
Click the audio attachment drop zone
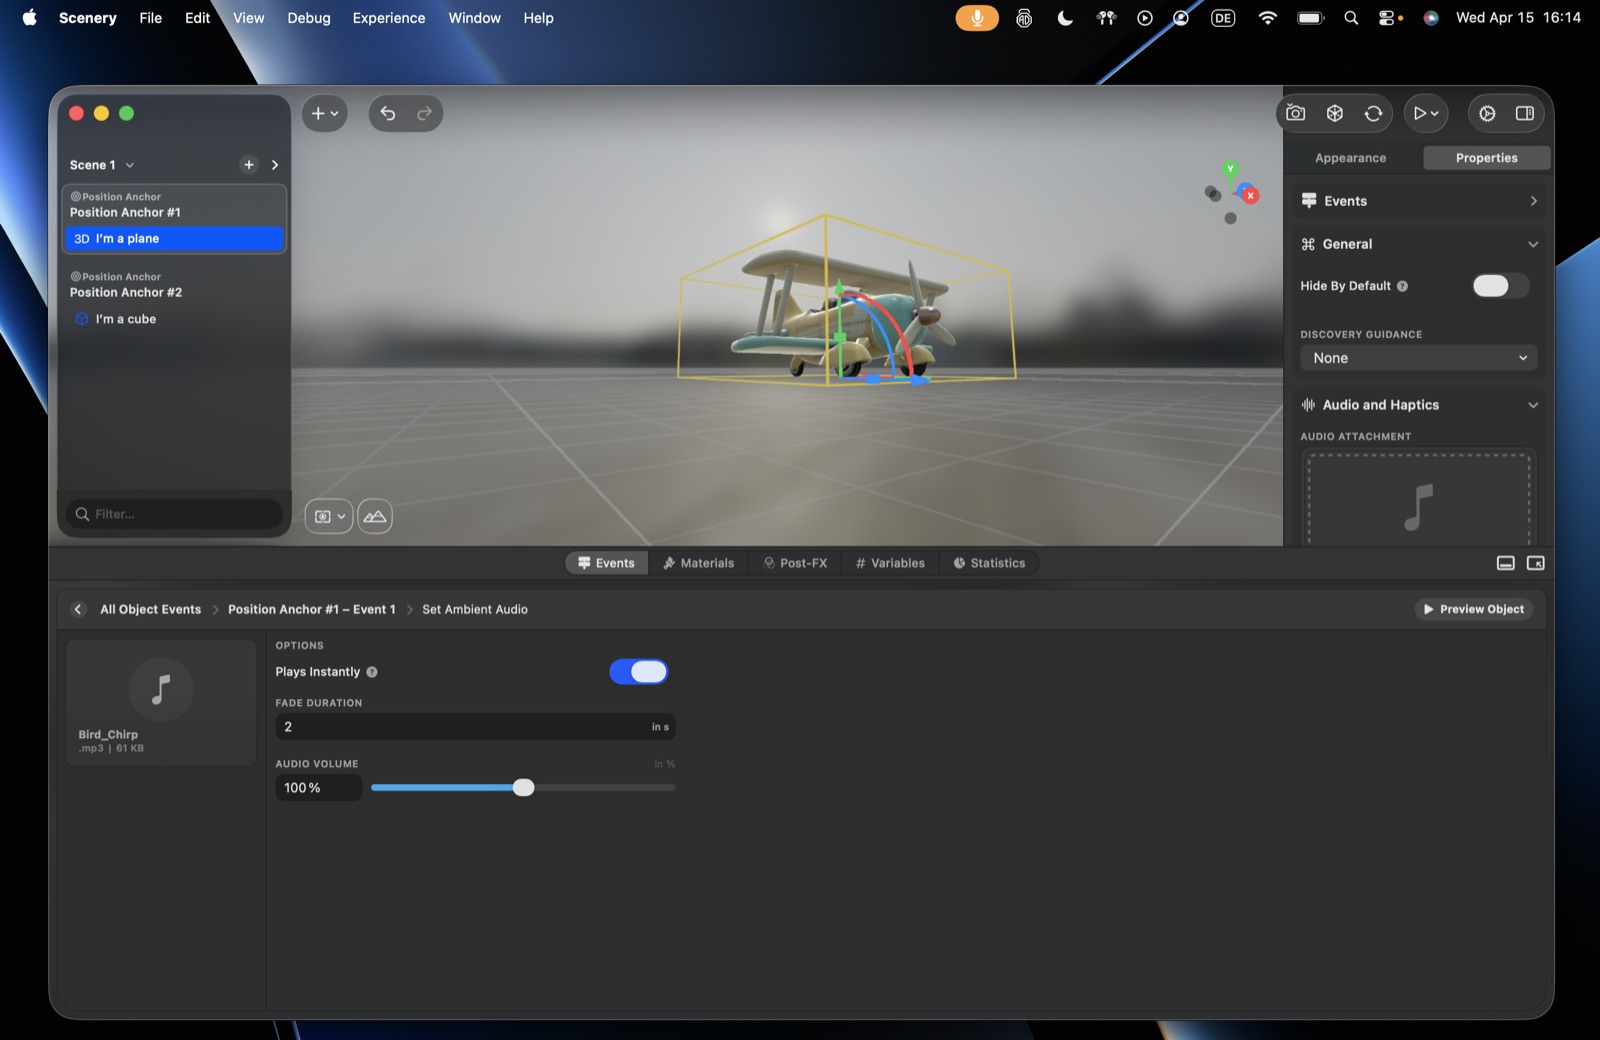coord(1419,499)
